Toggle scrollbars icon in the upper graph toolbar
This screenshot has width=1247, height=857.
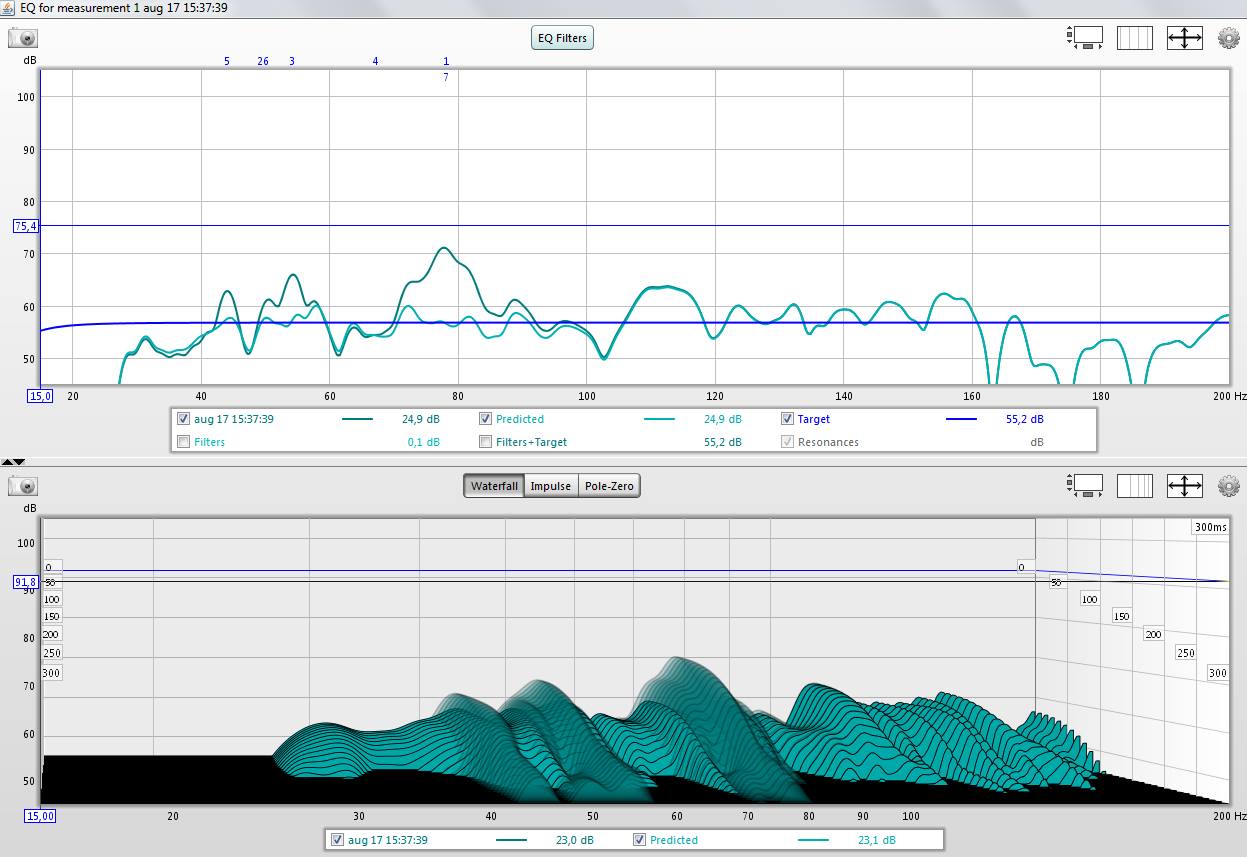[1086, 38]
